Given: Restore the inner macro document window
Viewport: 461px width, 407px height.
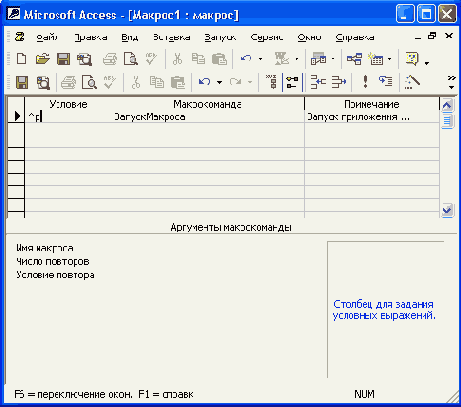Looking at the screenshot, I should (x=432, y=36).
